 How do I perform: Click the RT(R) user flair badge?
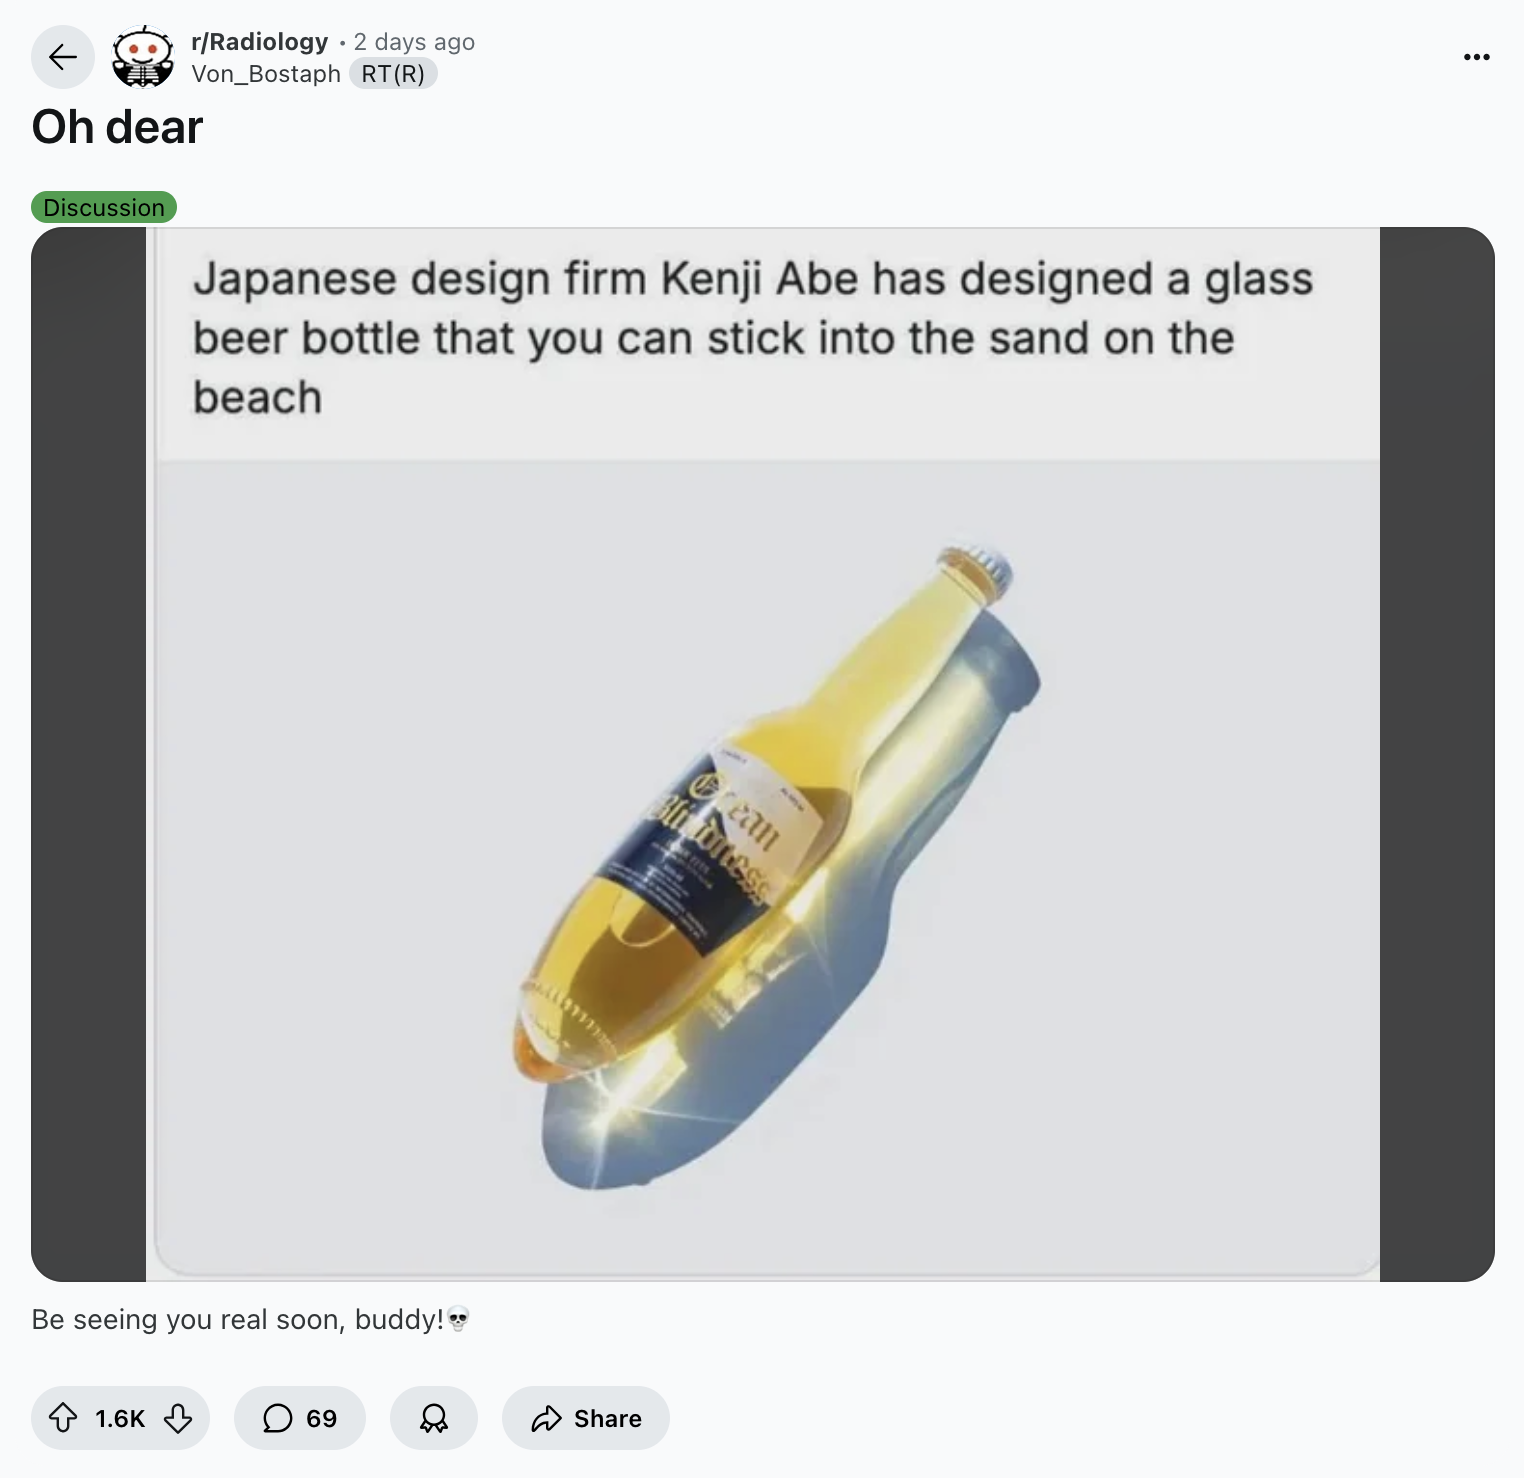click(394, 73)
